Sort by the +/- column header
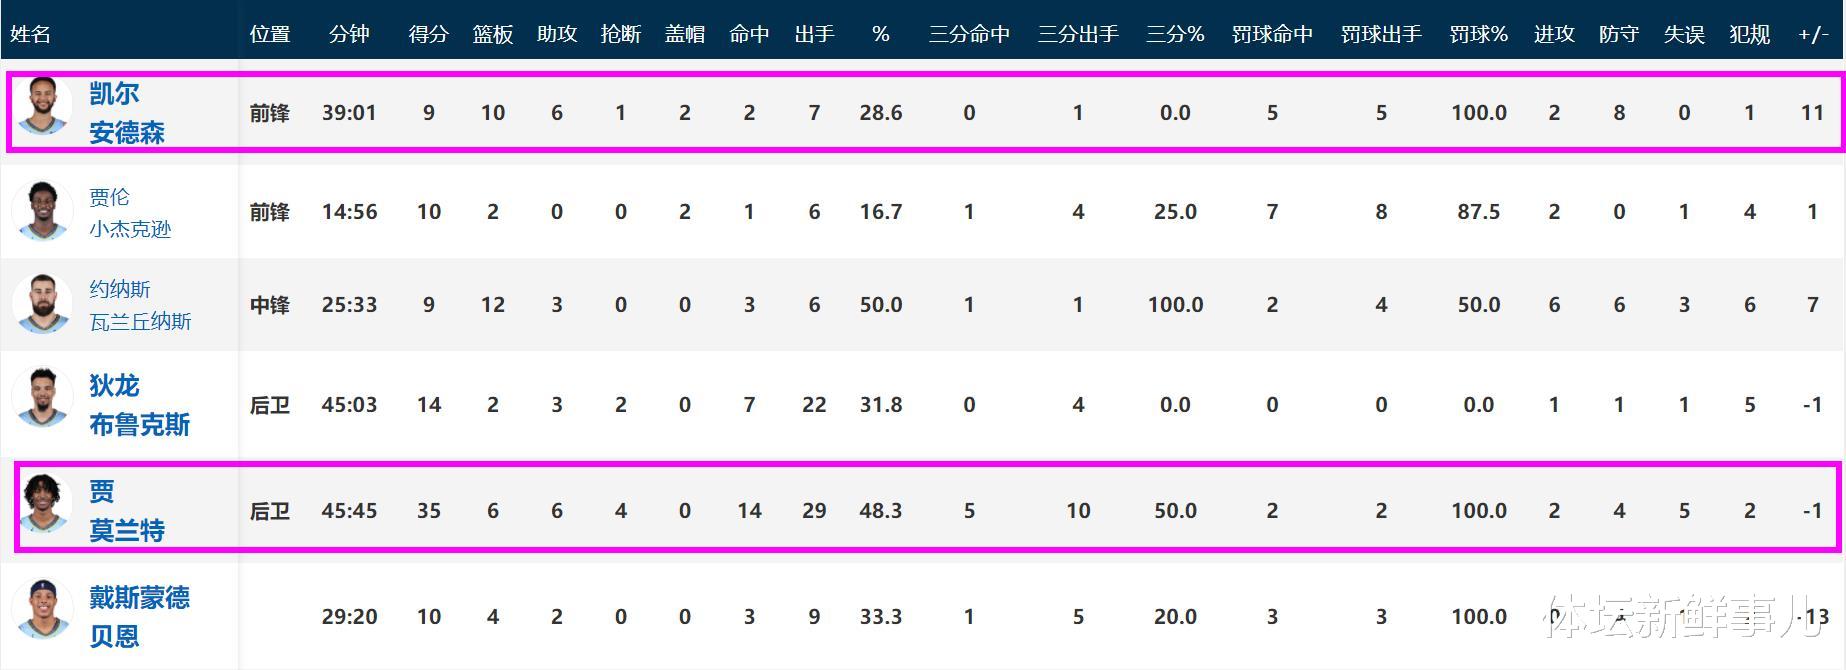 tap(1812, 34)
